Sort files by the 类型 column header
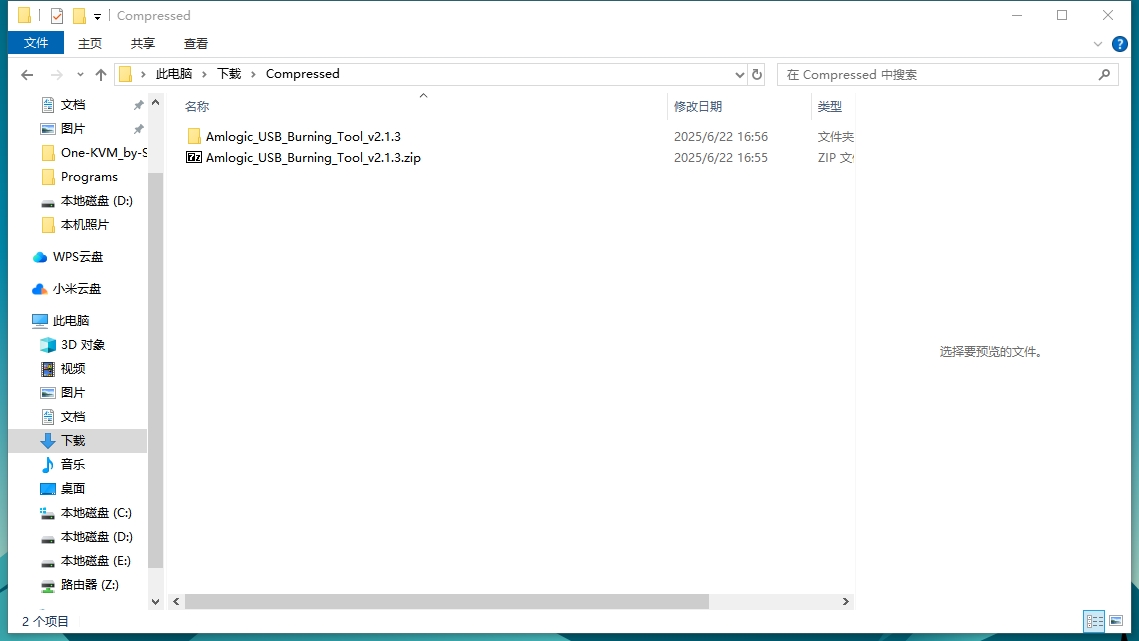 (x=830, y=107)
